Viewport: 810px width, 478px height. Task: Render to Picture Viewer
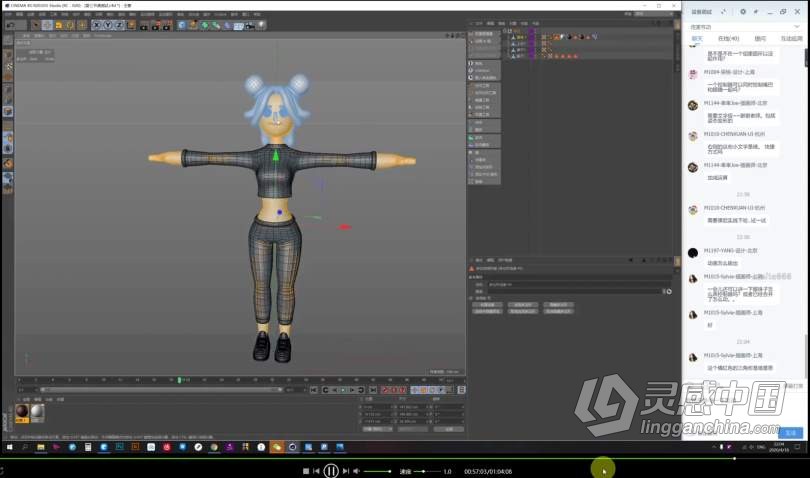[155, 25]
